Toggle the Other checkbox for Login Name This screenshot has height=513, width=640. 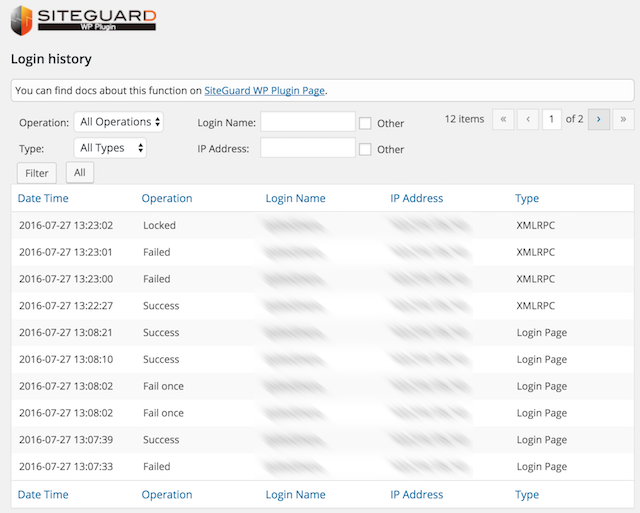pos(365,123)
